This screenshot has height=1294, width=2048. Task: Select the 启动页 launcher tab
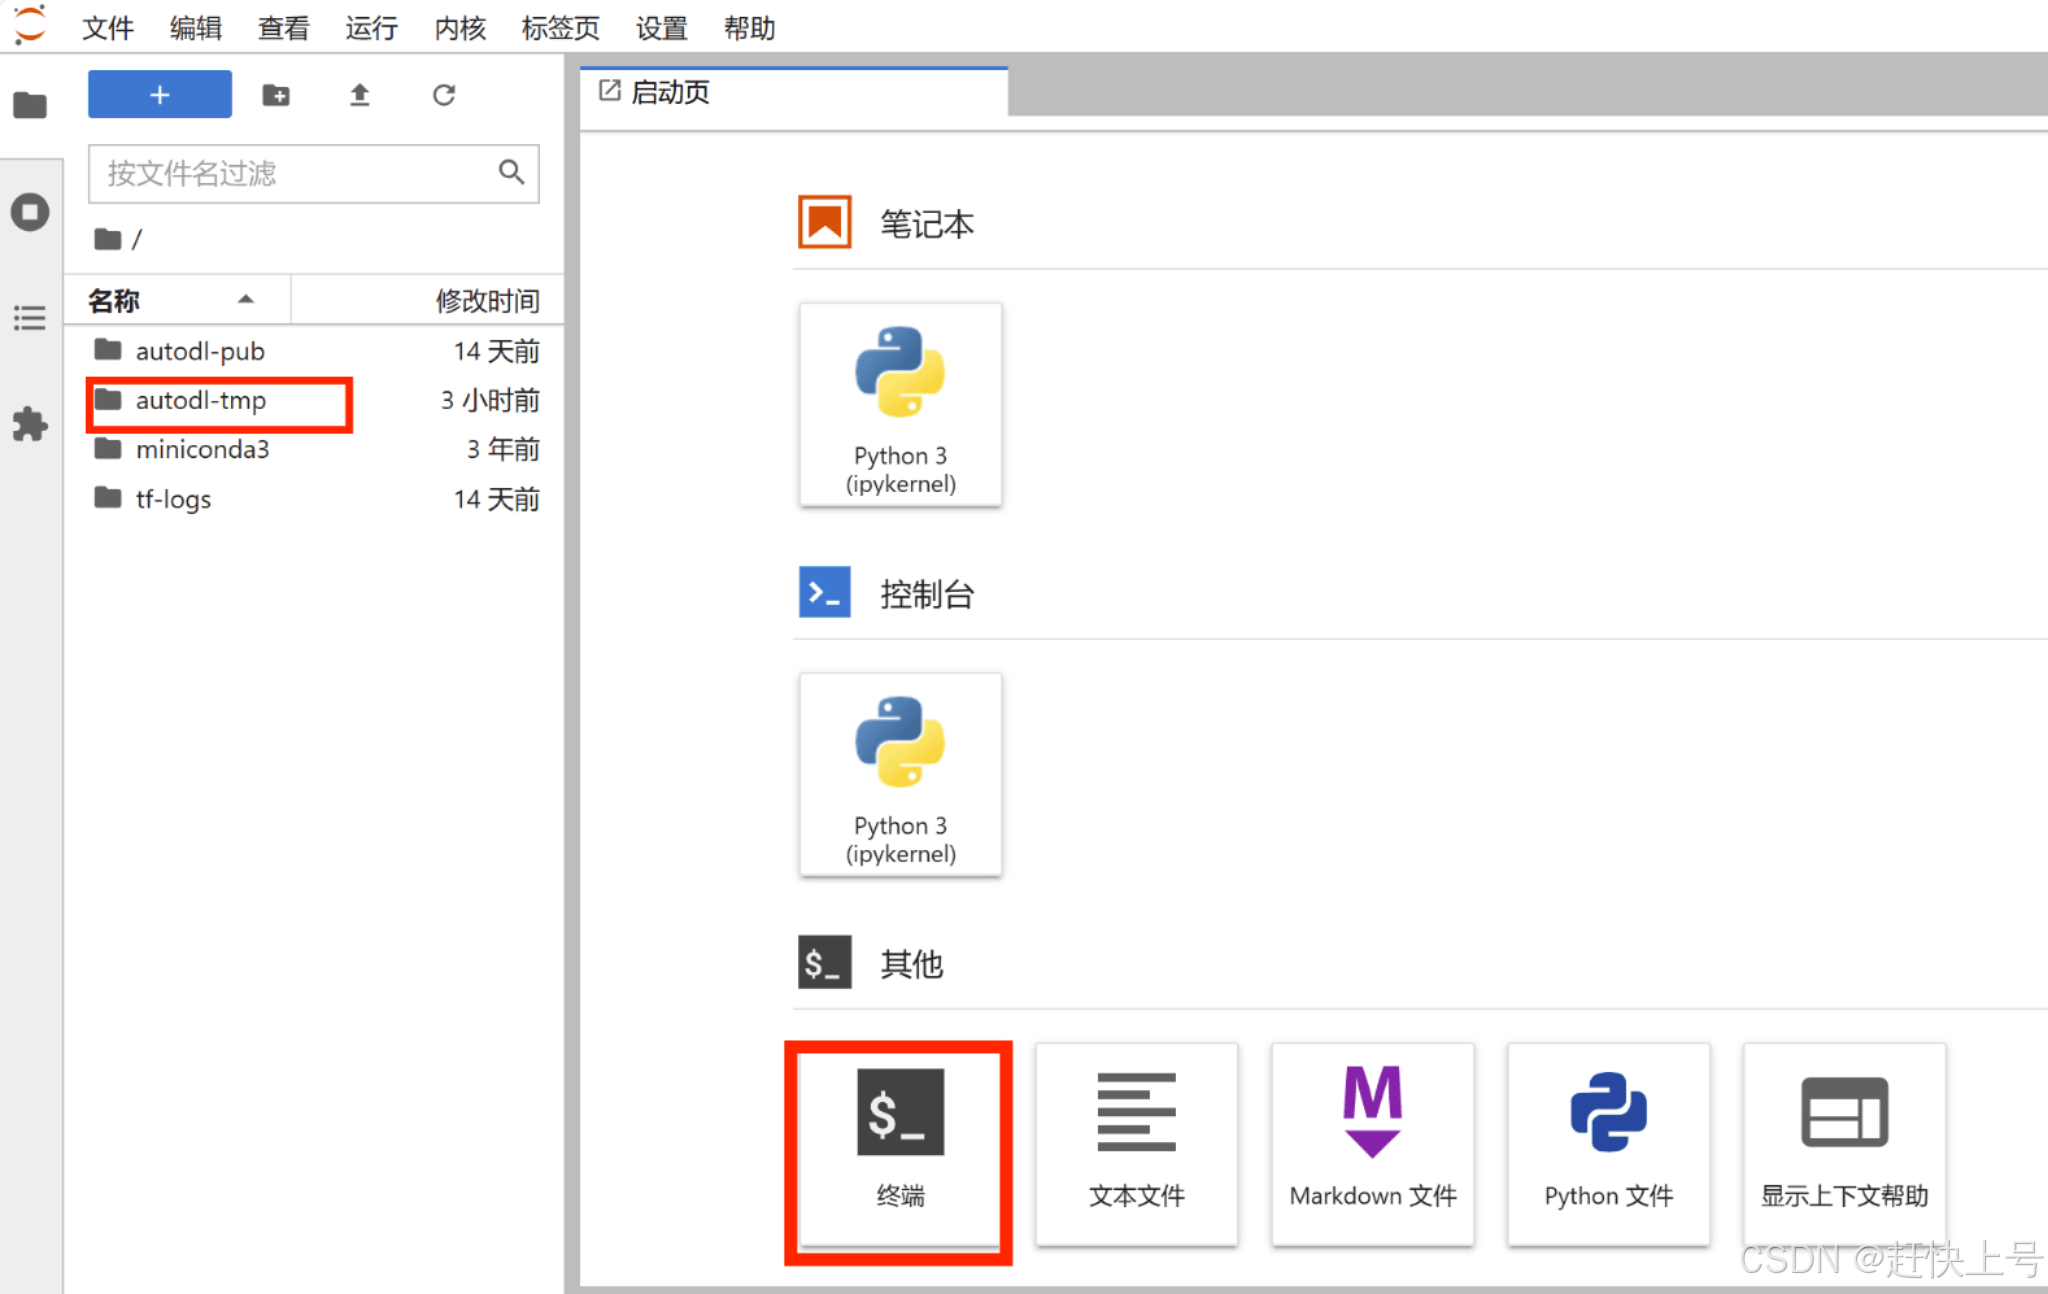point(670,92)
